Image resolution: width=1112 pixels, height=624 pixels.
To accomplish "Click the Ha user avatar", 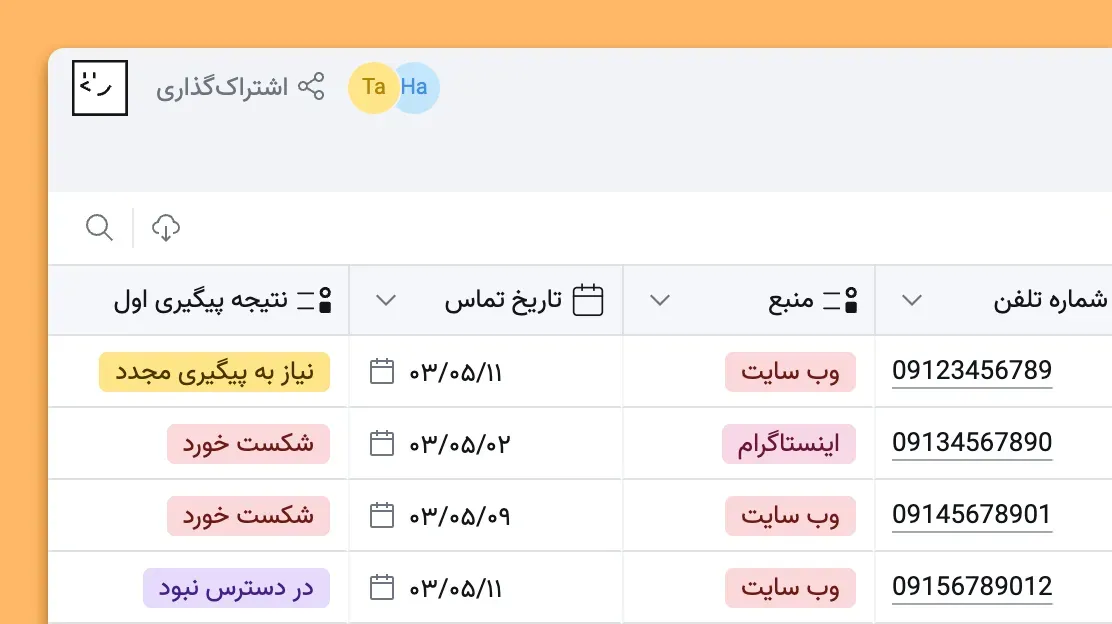I will (x=415, y=87).
